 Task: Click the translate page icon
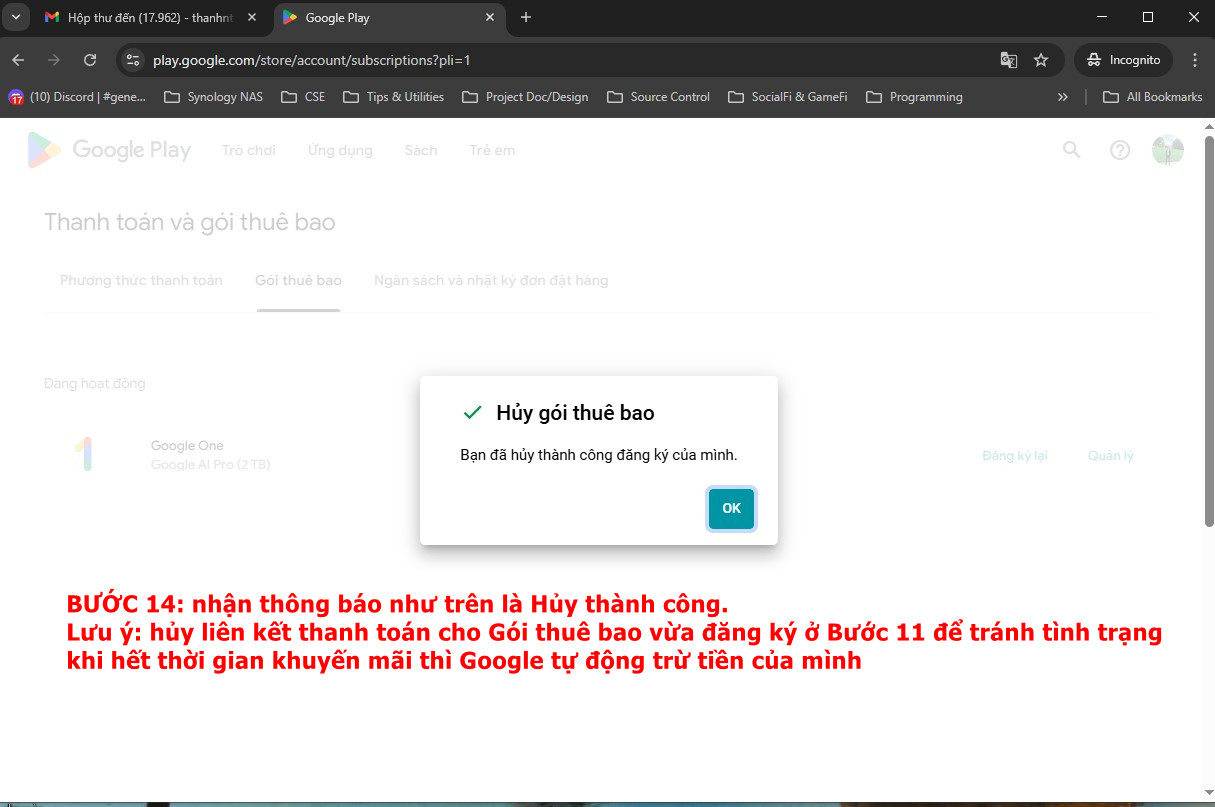click(1009, 60)
